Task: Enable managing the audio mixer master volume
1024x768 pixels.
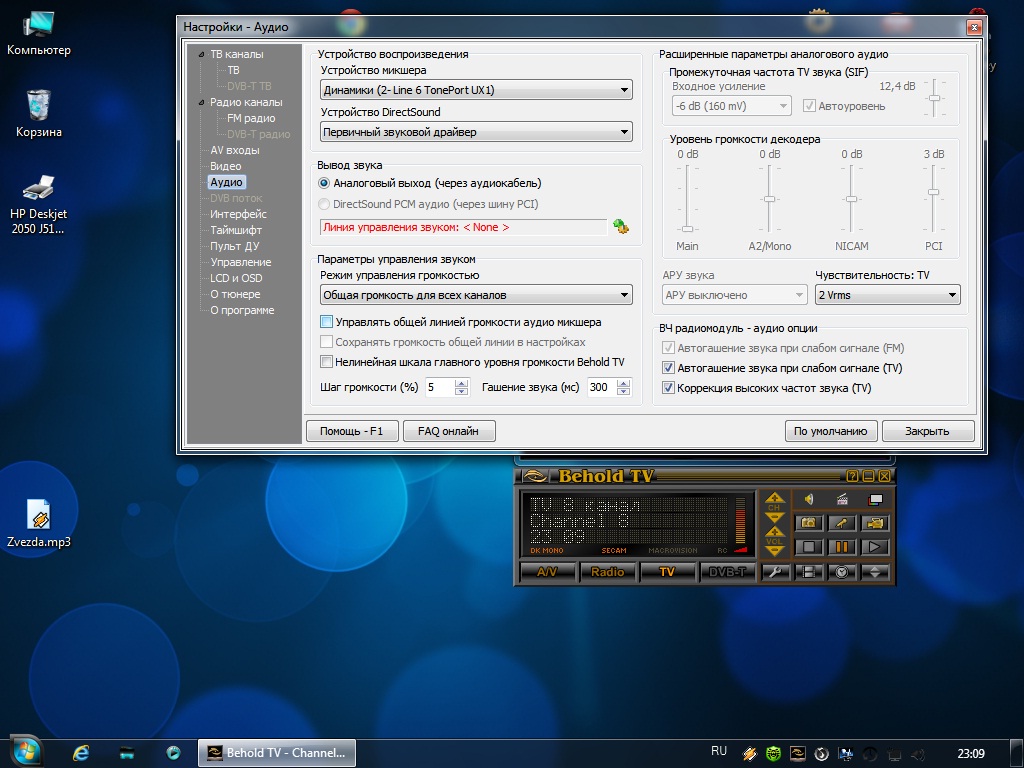Action: (x=326, y=322)
